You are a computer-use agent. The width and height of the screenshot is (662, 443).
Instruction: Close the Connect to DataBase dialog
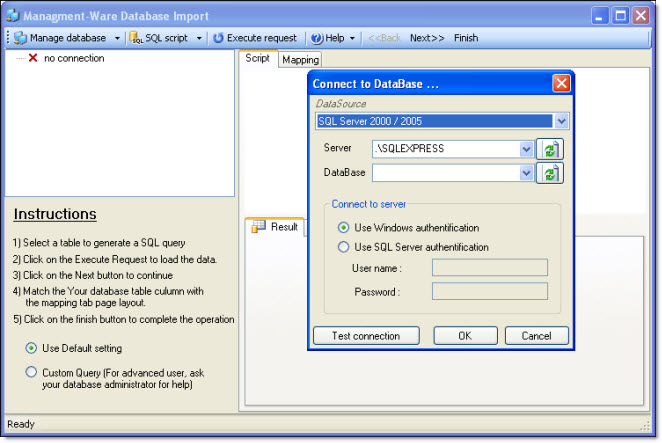point(561,83)
